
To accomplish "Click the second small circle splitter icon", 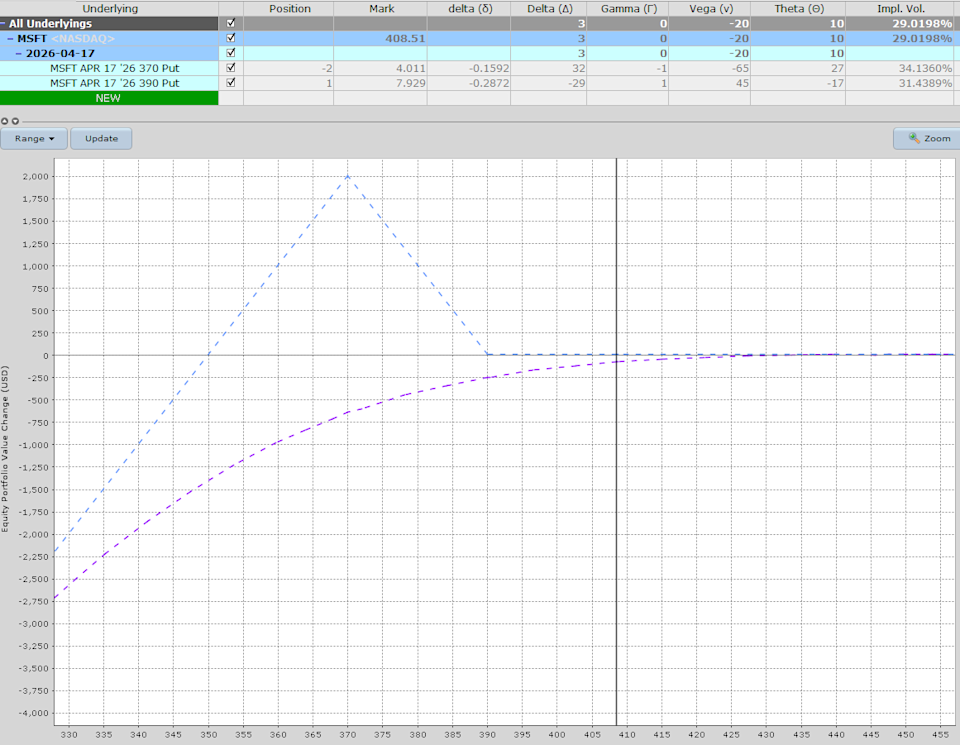I will [15, 121].
